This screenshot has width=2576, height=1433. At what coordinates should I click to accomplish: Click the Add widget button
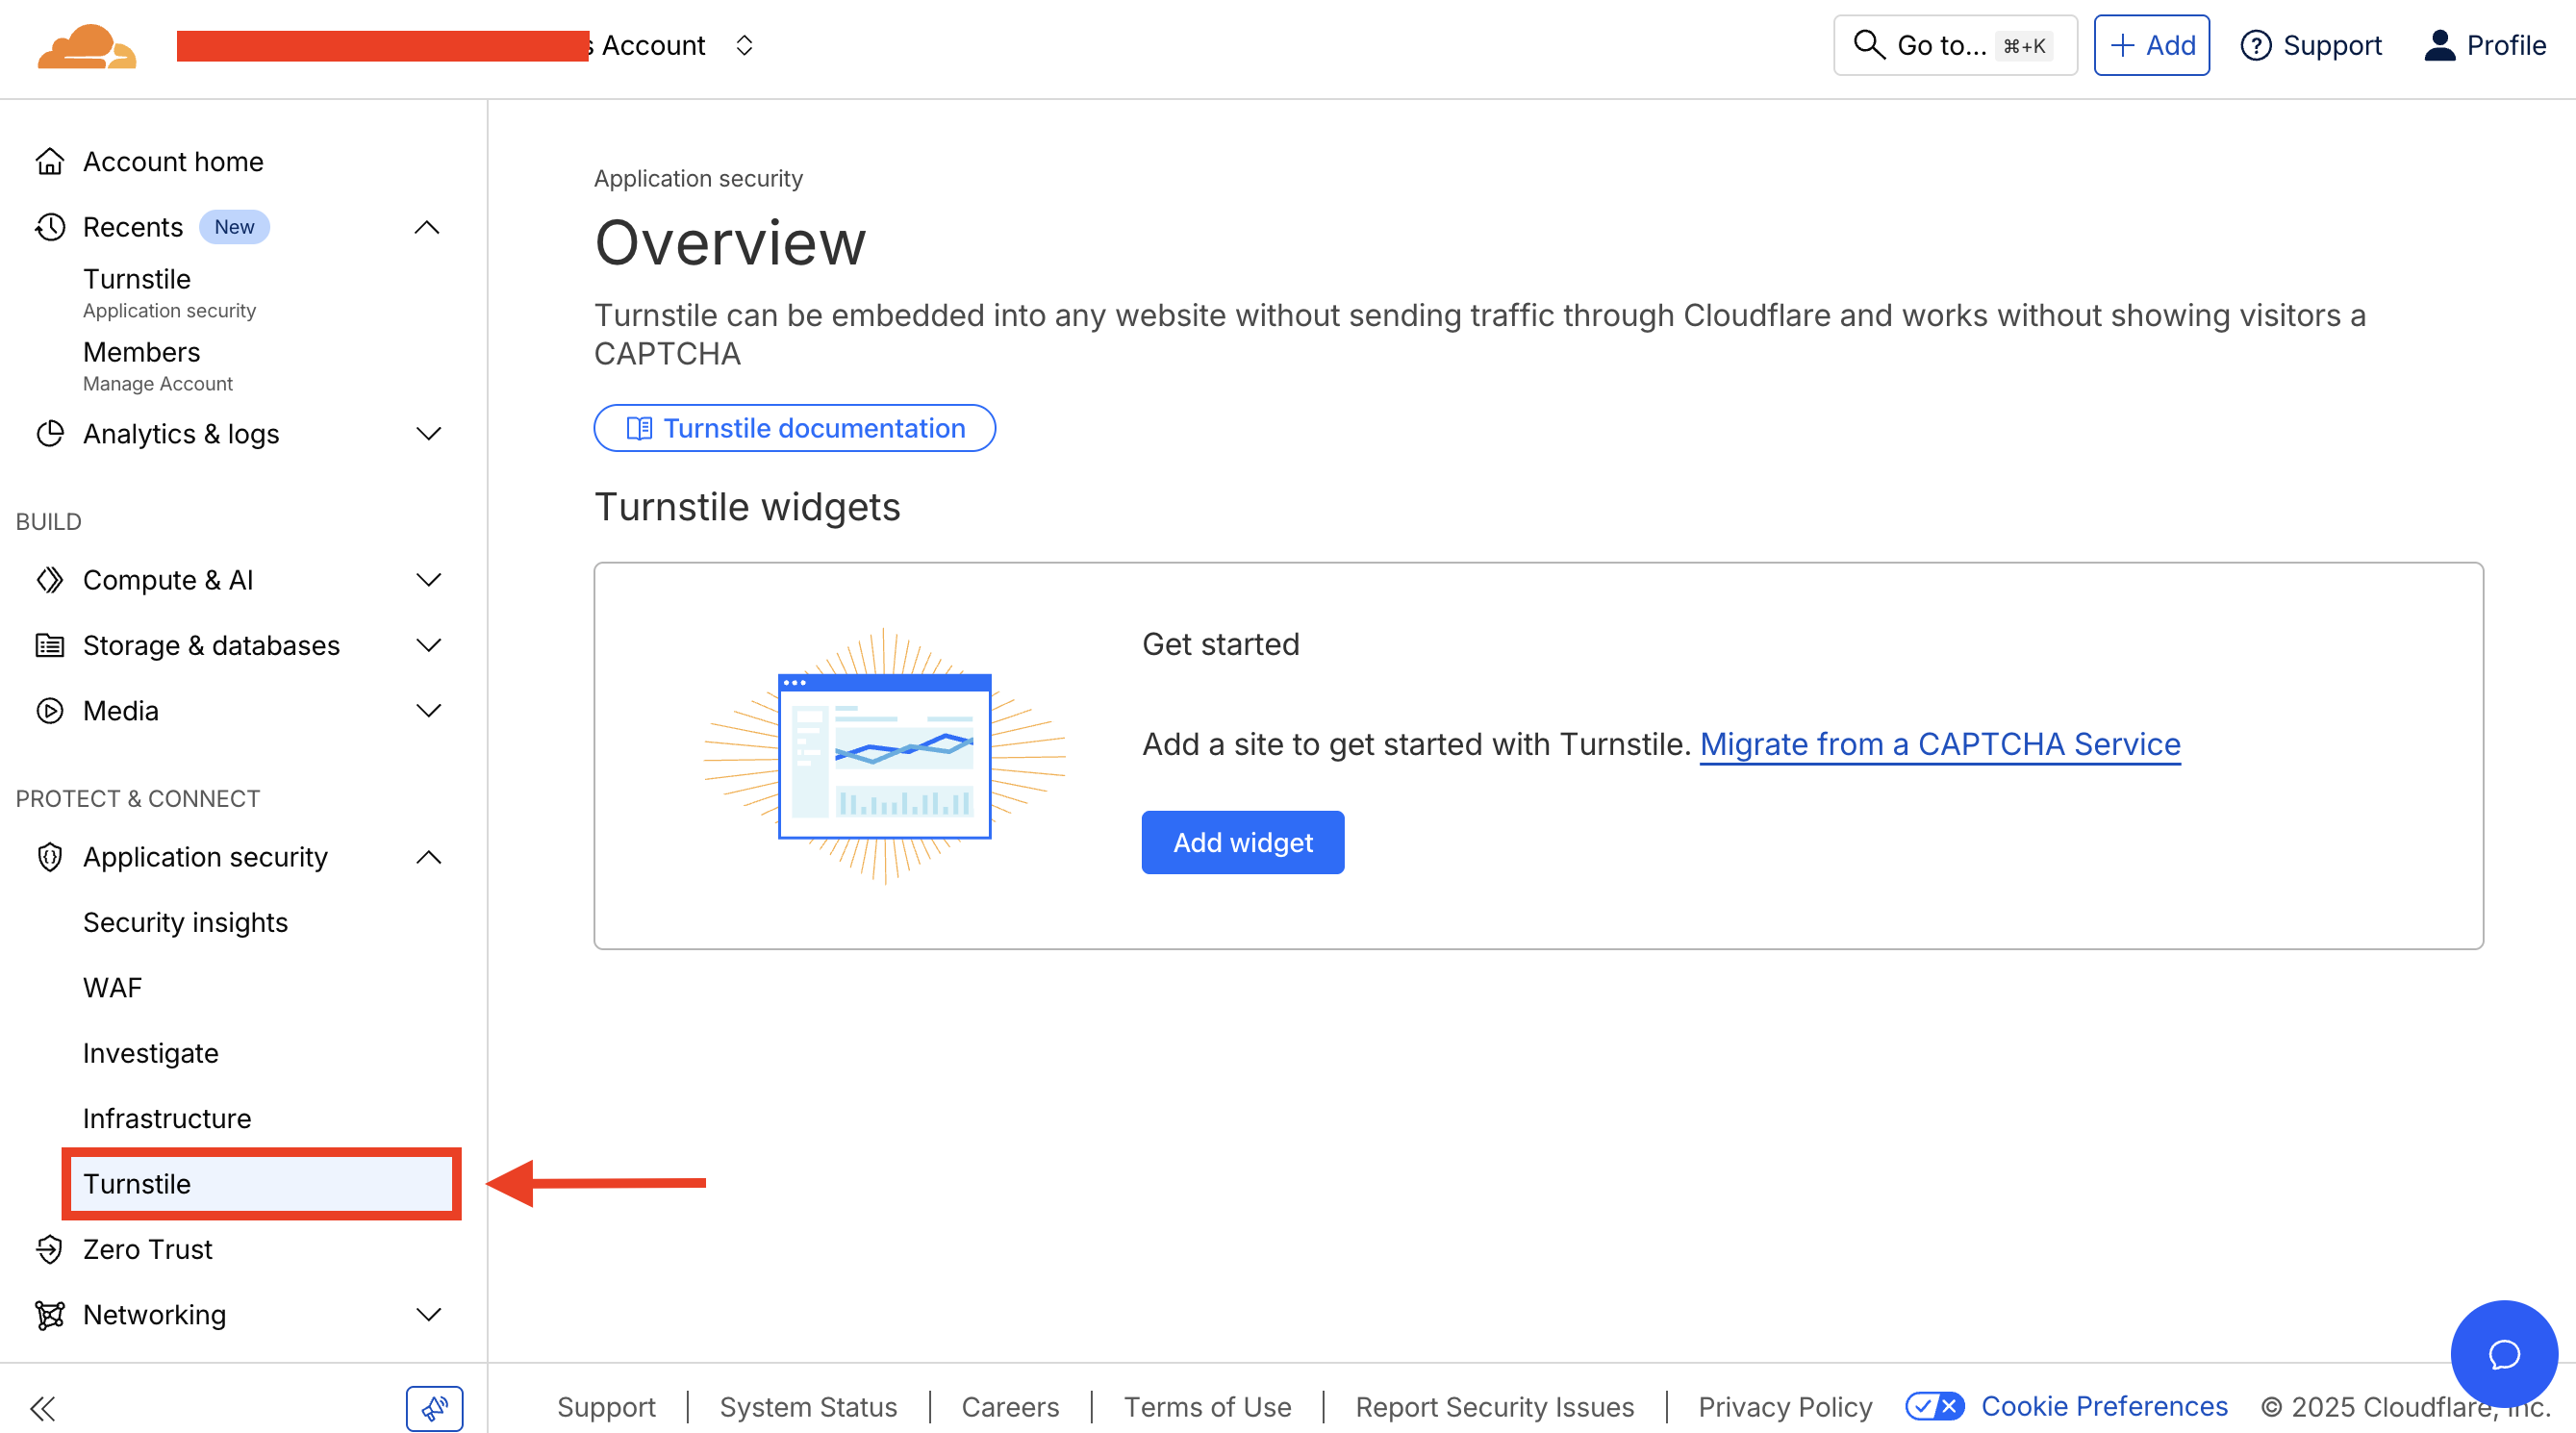pyautogui.click(x=1242, y=842)
